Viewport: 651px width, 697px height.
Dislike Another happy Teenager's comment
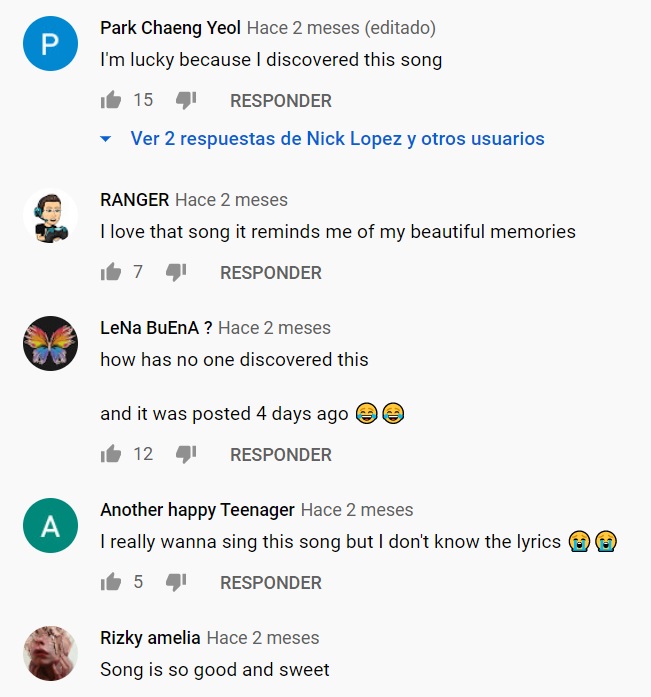coord(176,582)
